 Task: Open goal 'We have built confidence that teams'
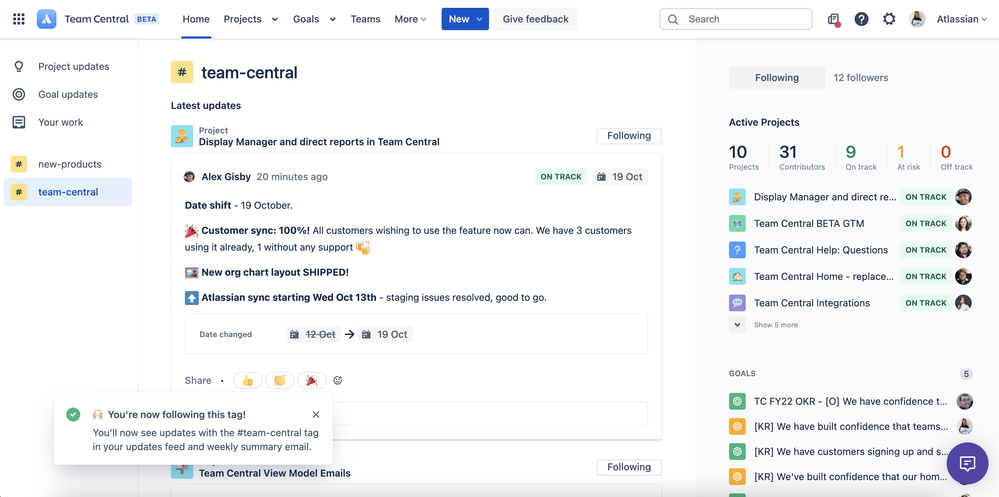point(851,426)
